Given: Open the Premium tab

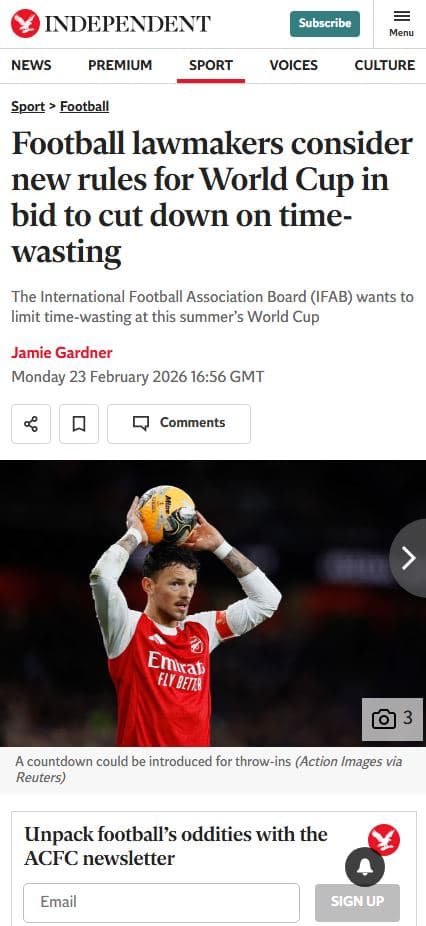Looking at the screenshot, I should click(x=120, y=65).
